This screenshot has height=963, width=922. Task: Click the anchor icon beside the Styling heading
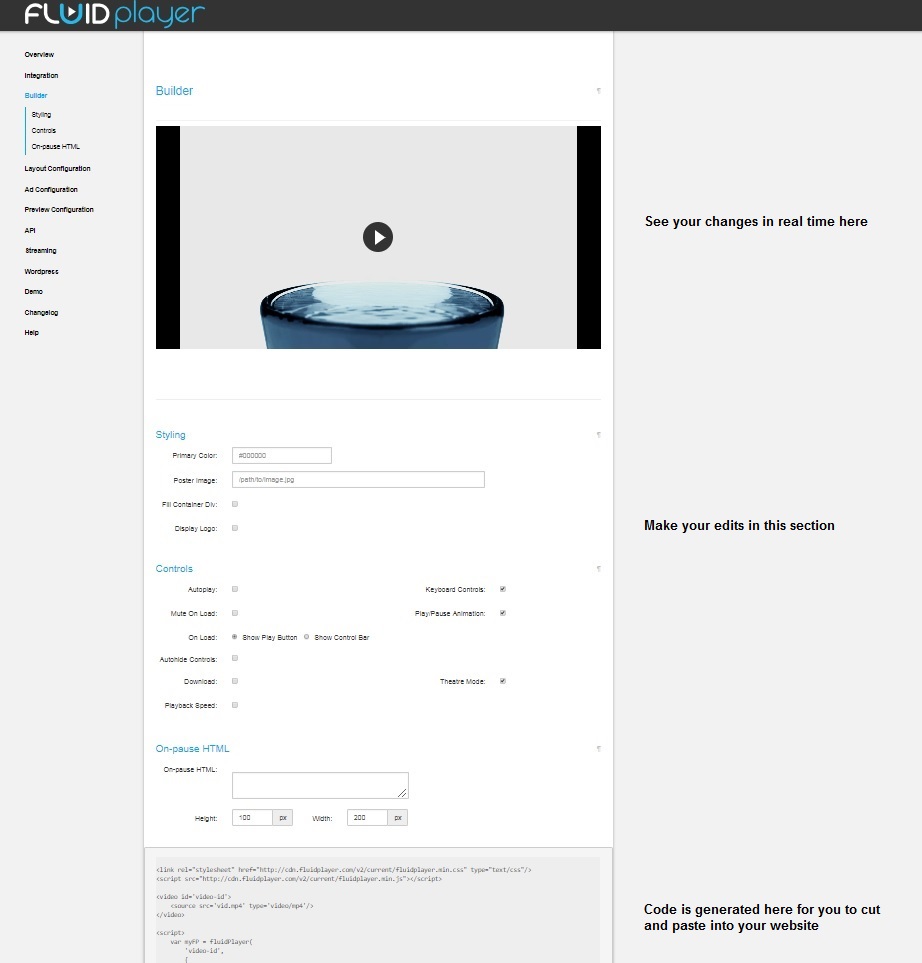point(599,435)
